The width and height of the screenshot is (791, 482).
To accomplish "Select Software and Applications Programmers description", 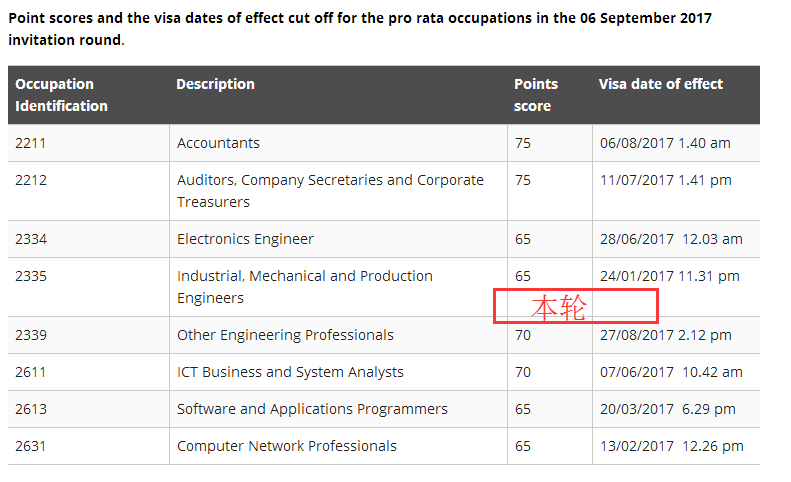I will click(312, 409).
